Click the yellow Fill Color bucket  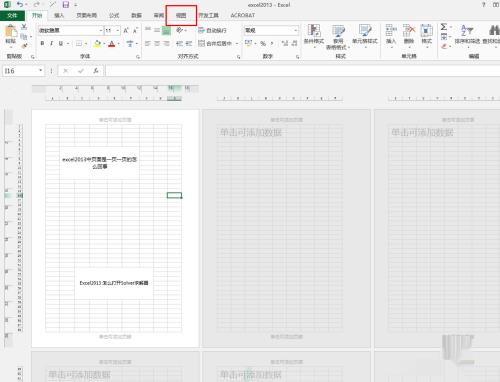(97, 43)
